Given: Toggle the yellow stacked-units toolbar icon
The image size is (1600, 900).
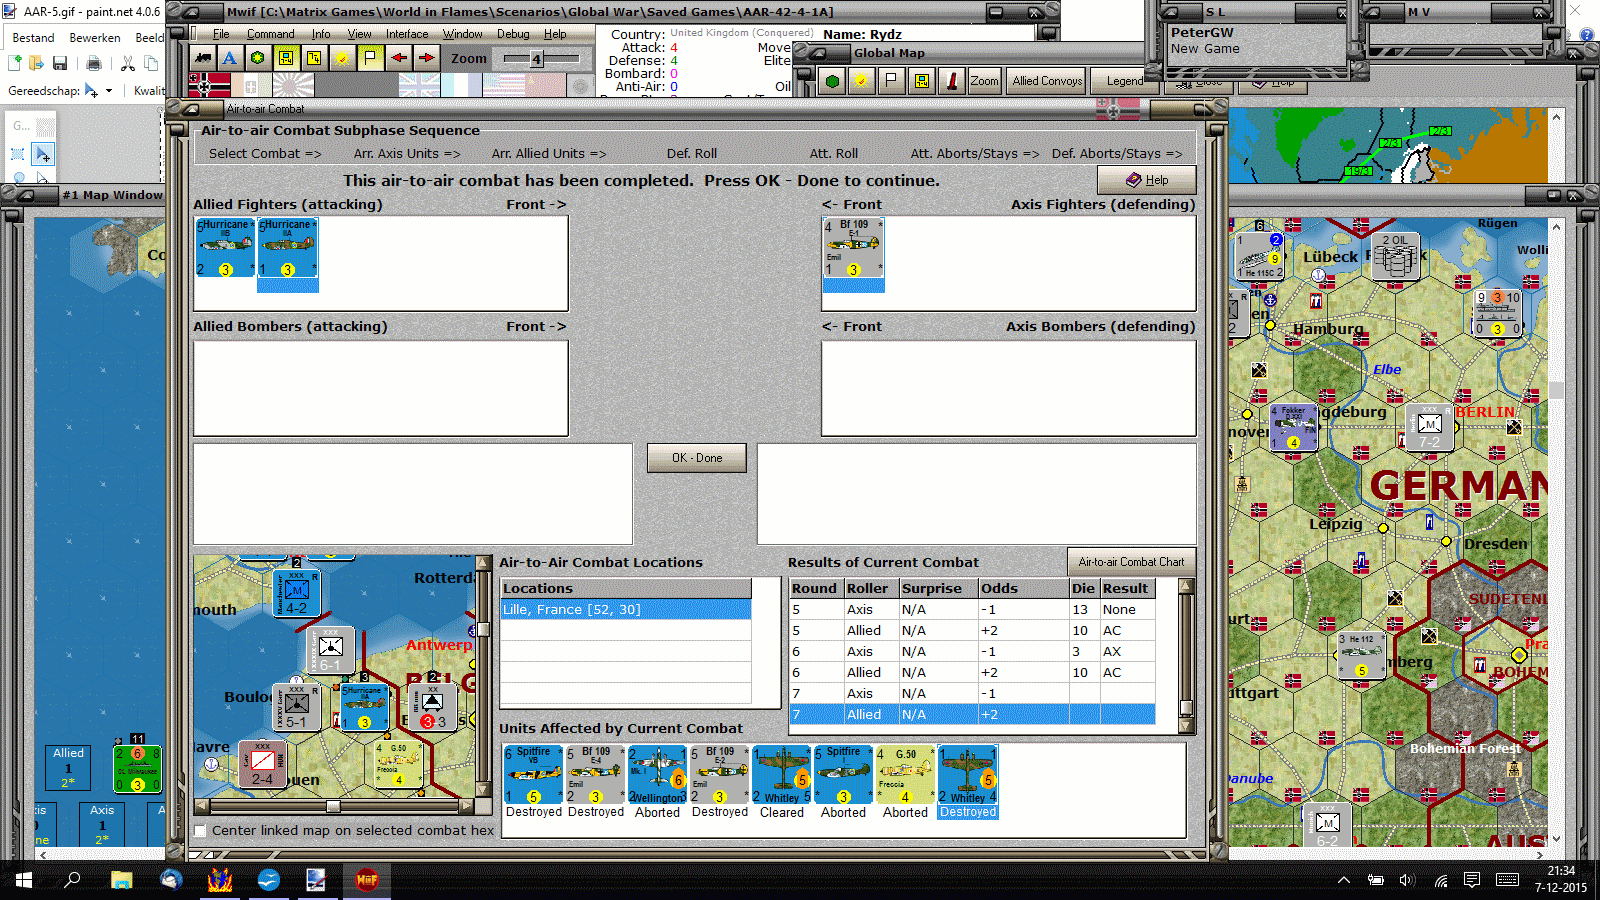Looking at the screenshot, I should pyautogui.click(x=314, y=58).
